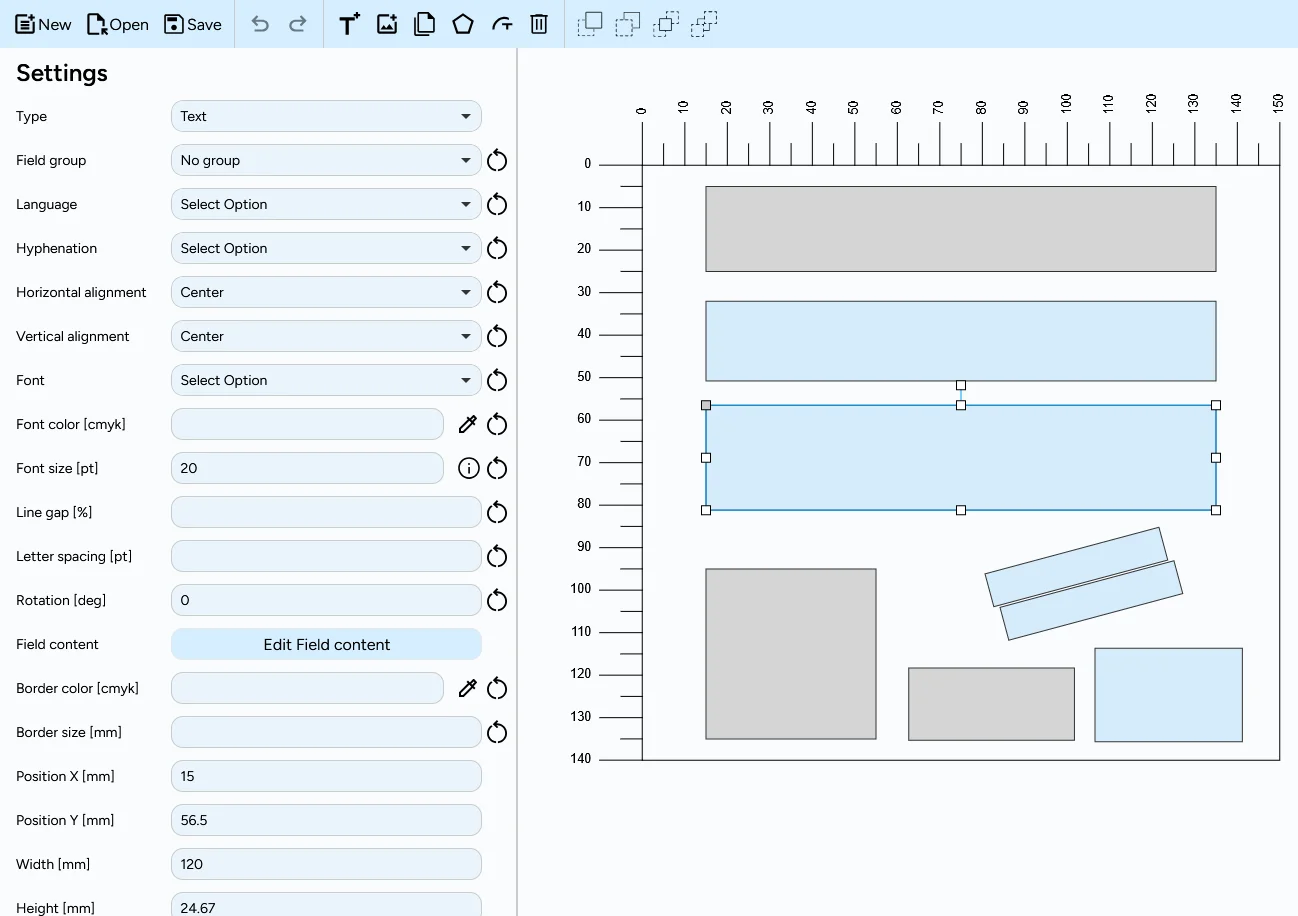Add a new image field
Viewport: 1298px width, 916px height.
387,24
